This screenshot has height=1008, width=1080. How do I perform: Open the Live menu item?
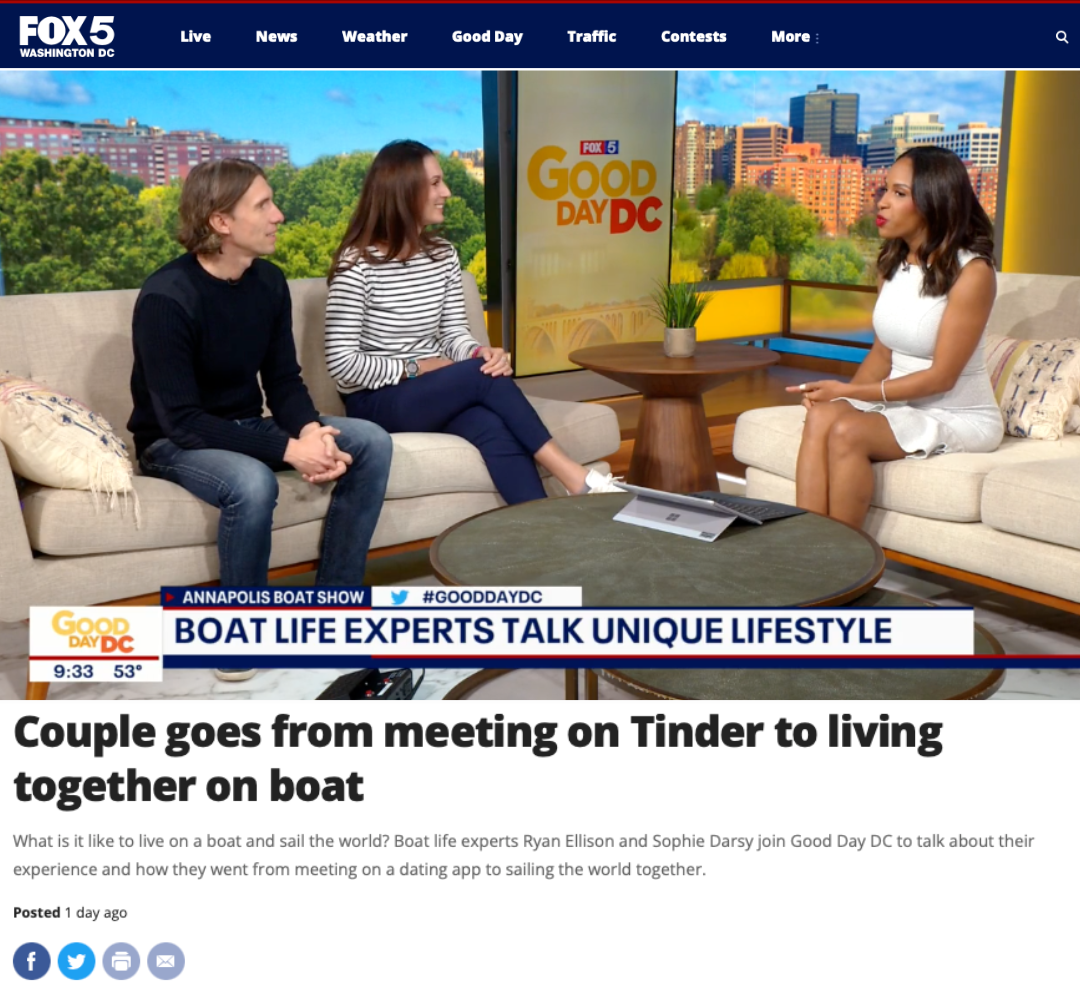click(x=196, y=37)
